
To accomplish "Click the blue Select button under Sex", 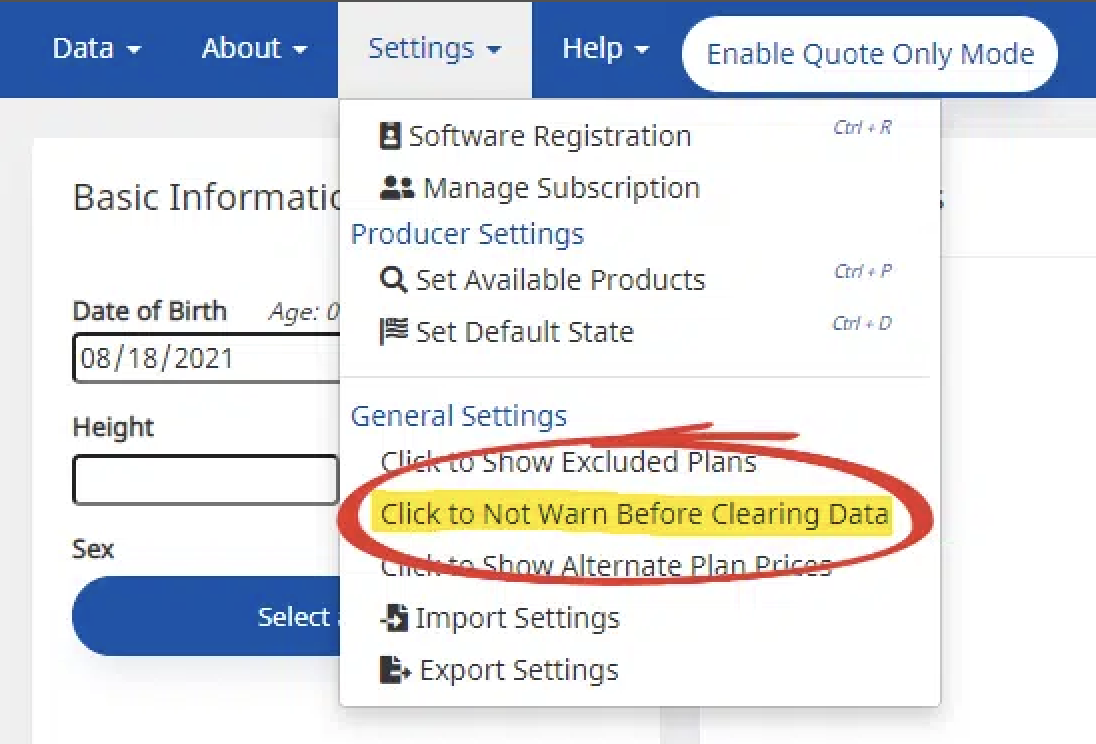I will [x=206, y=616].
